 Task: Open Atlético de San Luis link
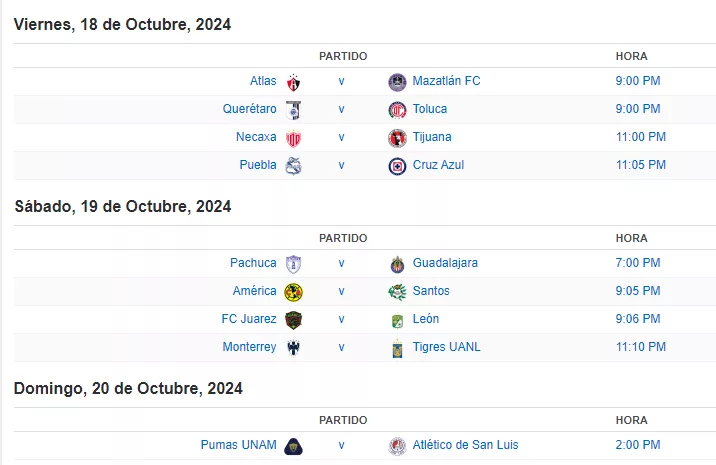coord(465,444)
